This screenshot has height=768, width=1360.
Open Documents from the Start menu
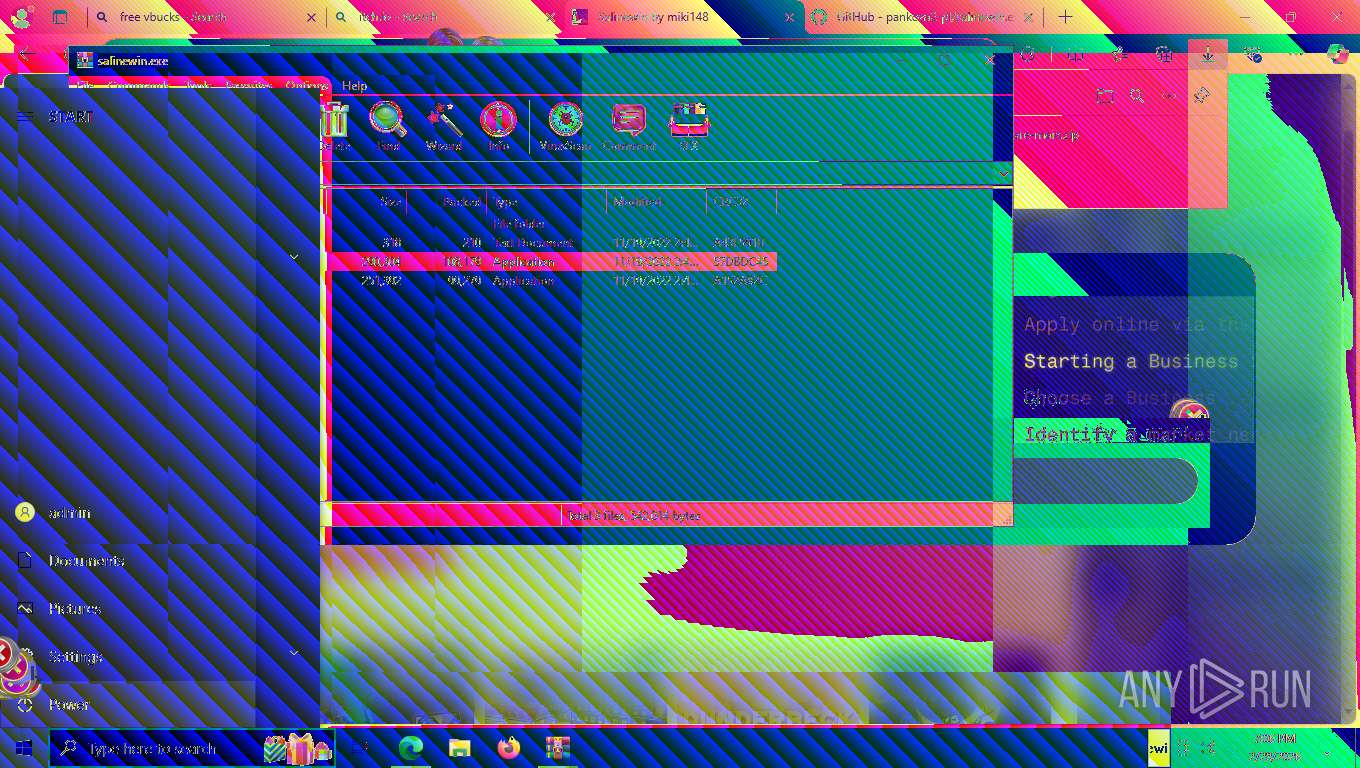(x=128, y=561)
